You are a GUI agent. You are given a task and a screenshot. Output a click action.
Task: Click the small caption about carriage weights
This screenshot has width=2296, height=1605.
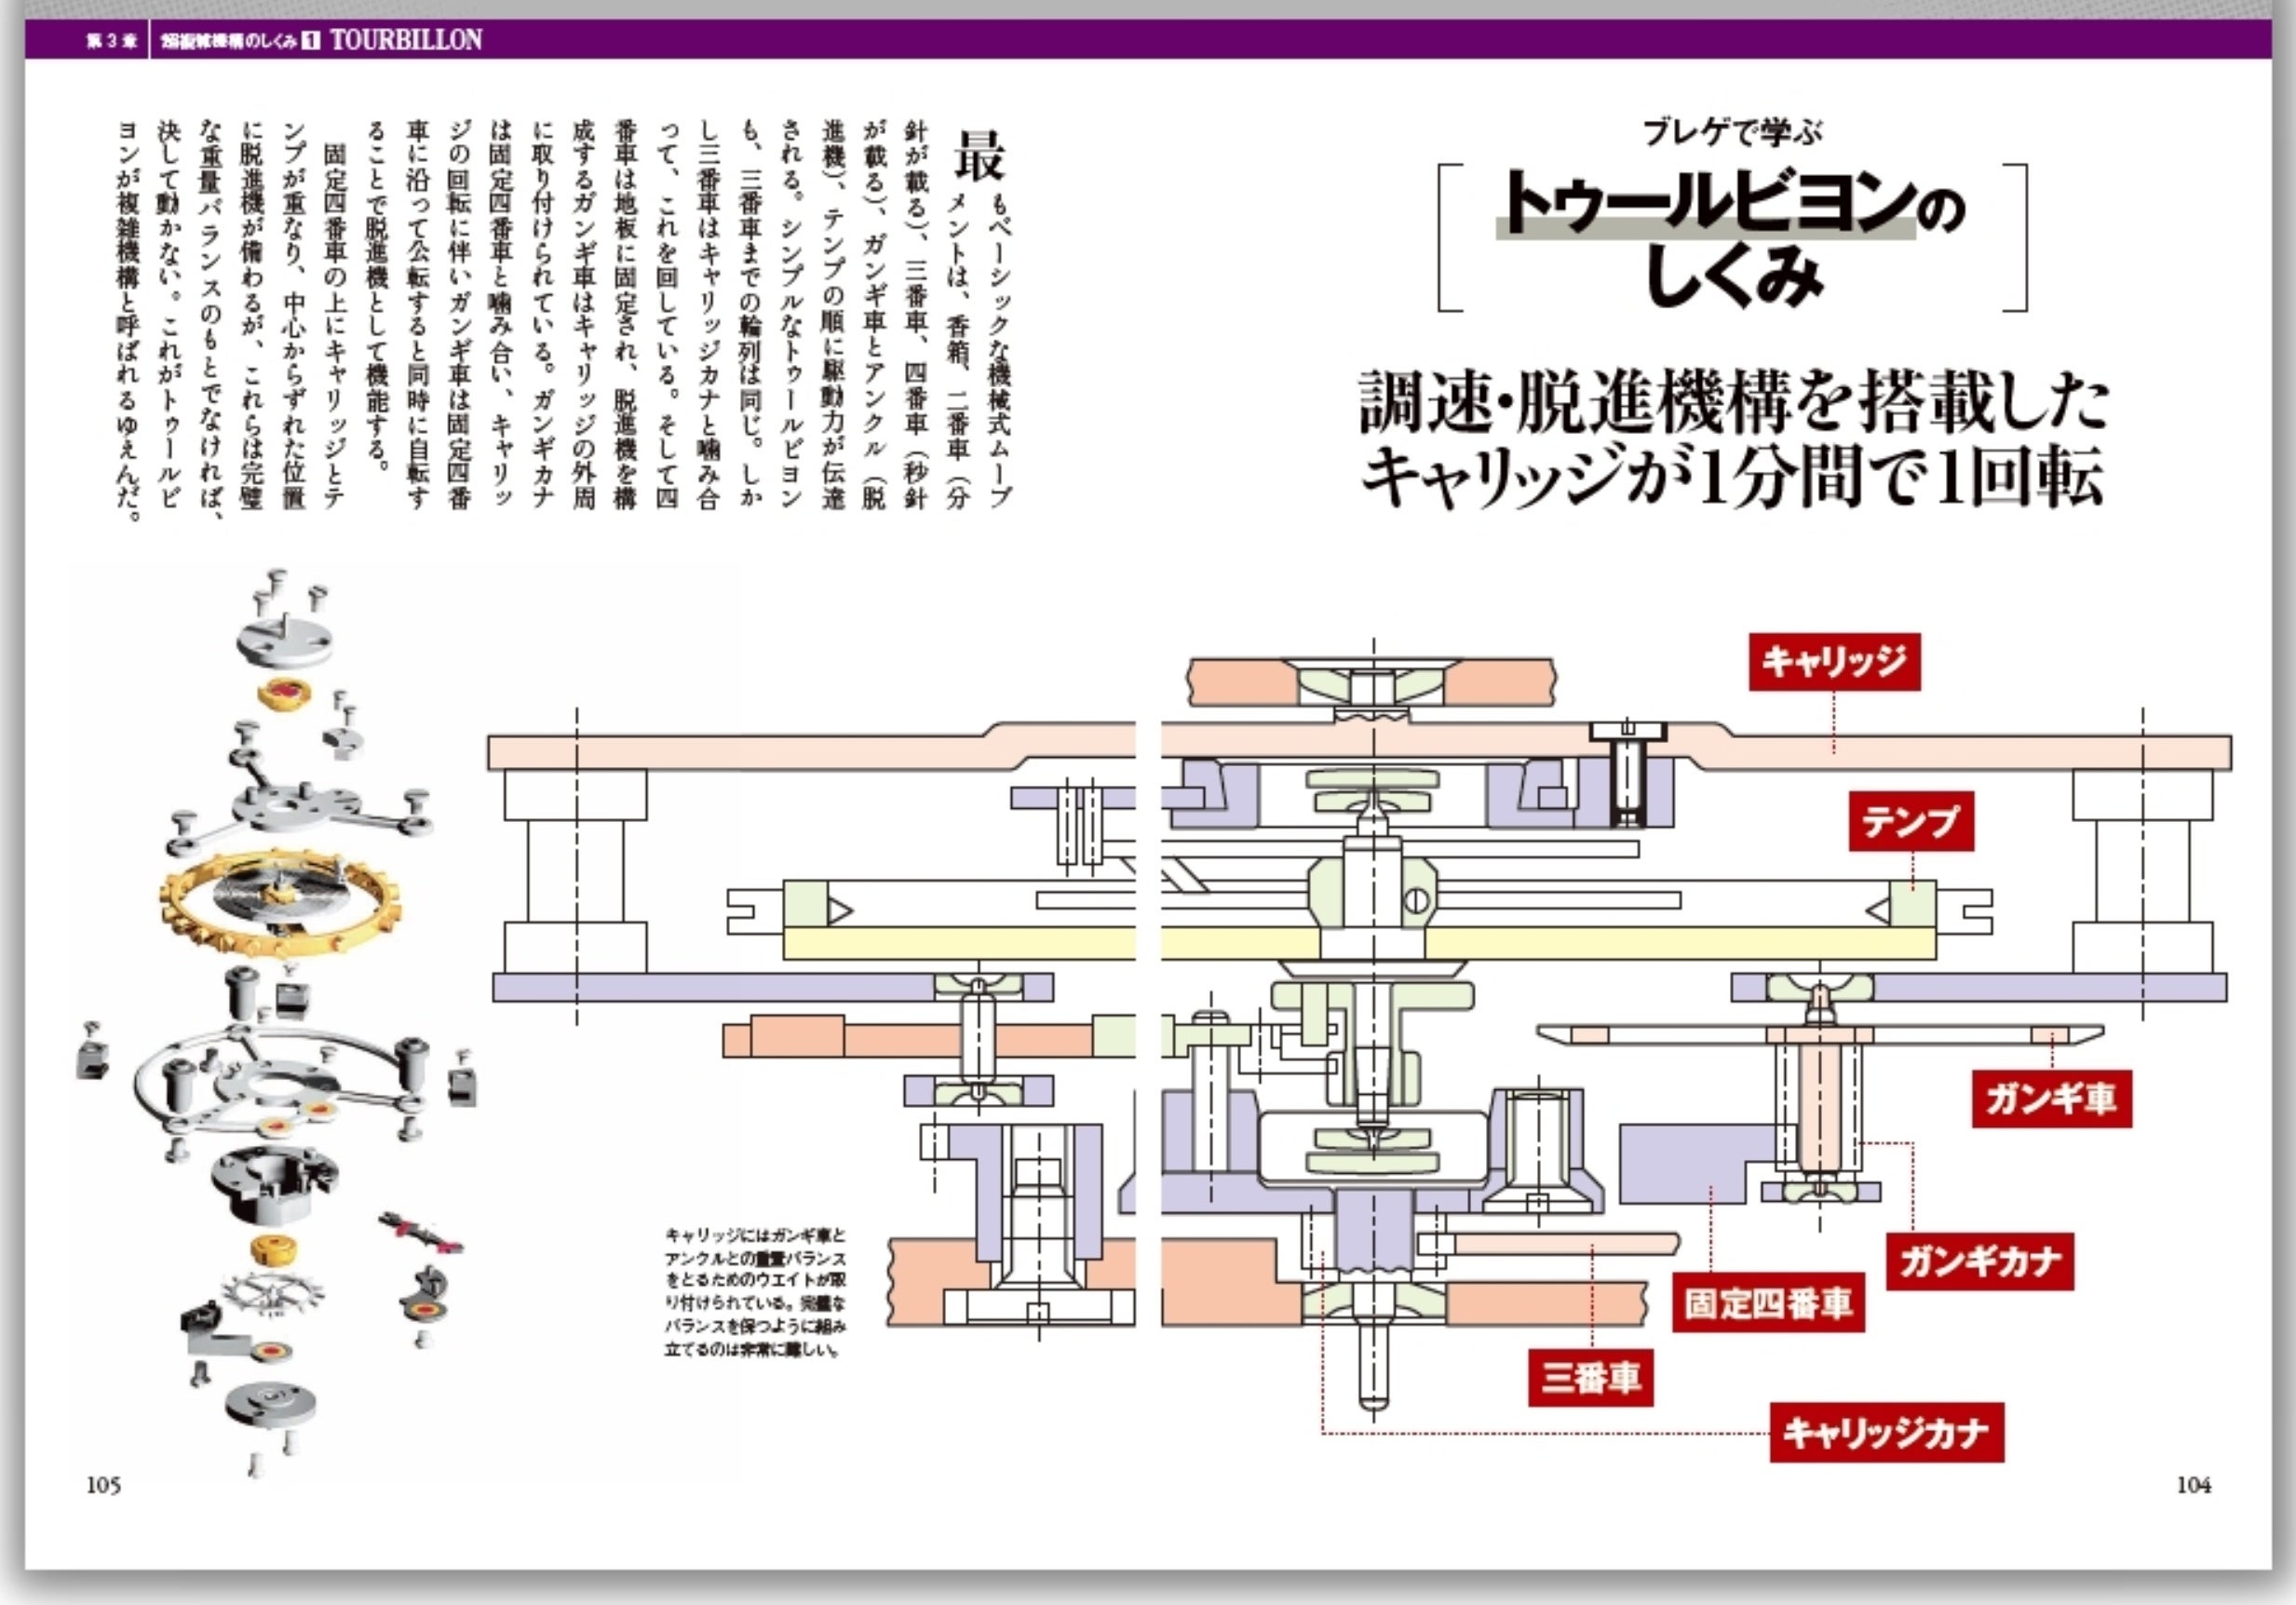pyautogui.click(x=755, y=1293)
